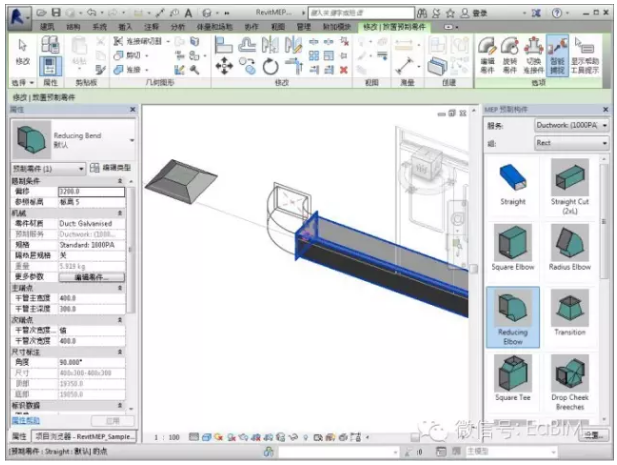This screenshot has width=617, height=465.
Task: Open the 管理 ribbon tab
Action: (x=303, y=27)
